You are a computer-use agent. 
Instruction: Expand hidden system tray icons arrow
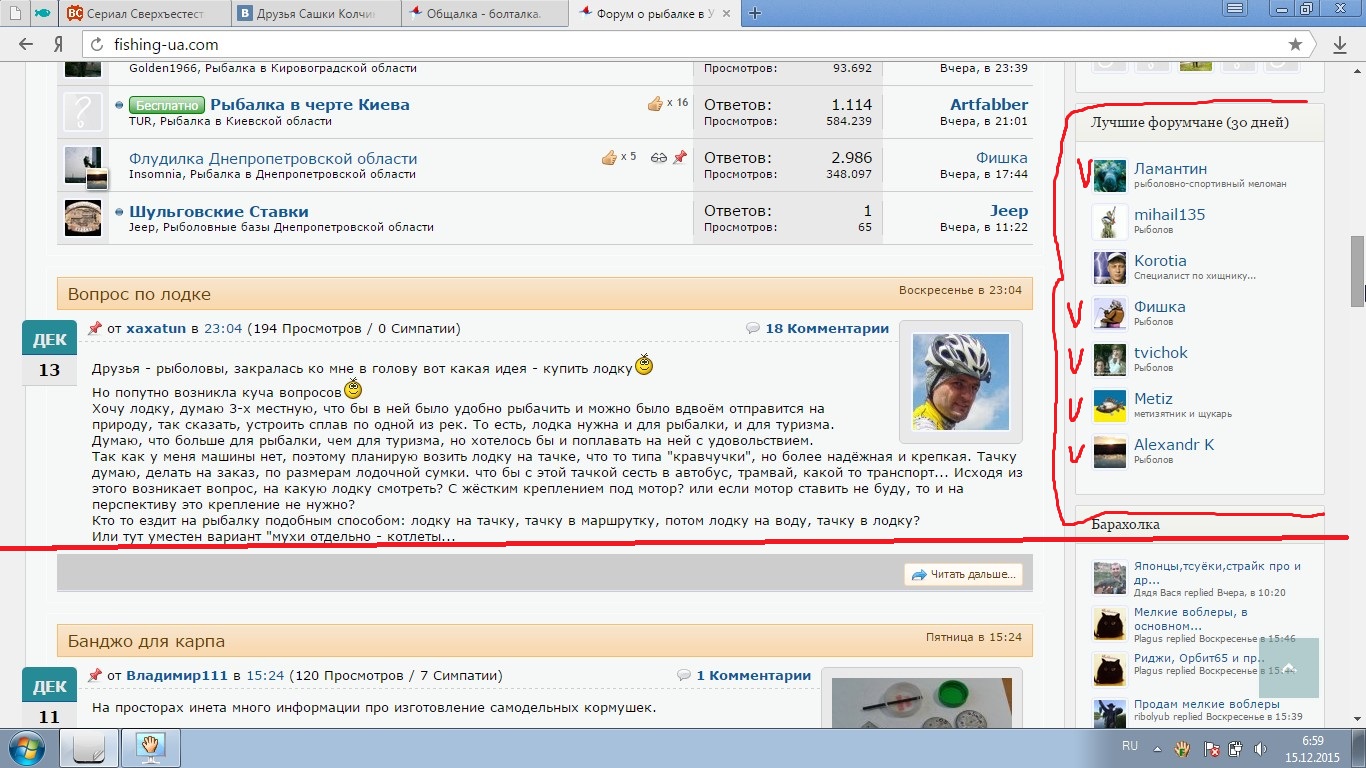(x=1158, y=748)
